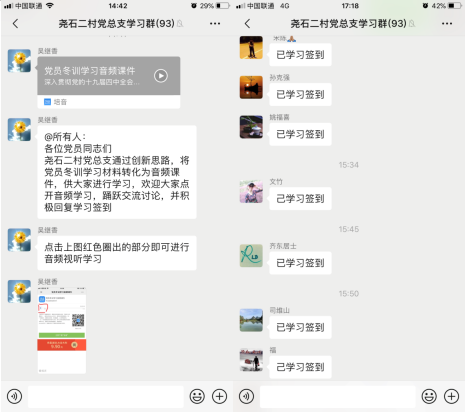
Task: Open the left chat's emoji picker
Action: [197, 396]
